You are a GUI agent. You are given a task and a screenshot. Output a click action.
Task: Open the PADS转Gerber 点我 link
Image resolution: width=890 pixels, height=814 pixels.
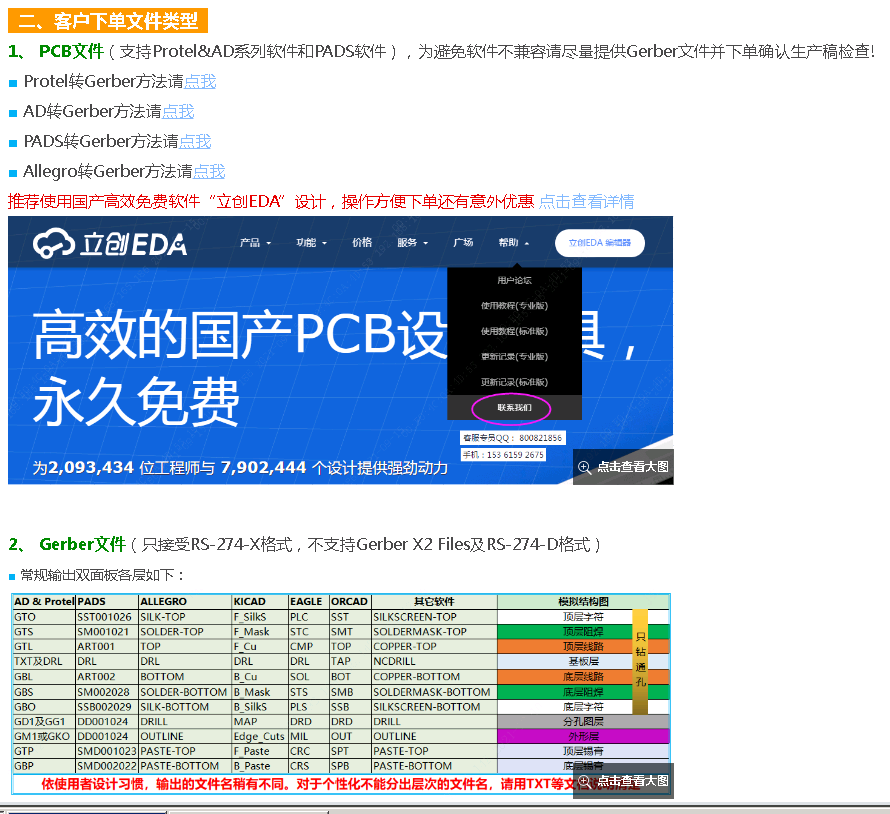(x=195, y=142)
